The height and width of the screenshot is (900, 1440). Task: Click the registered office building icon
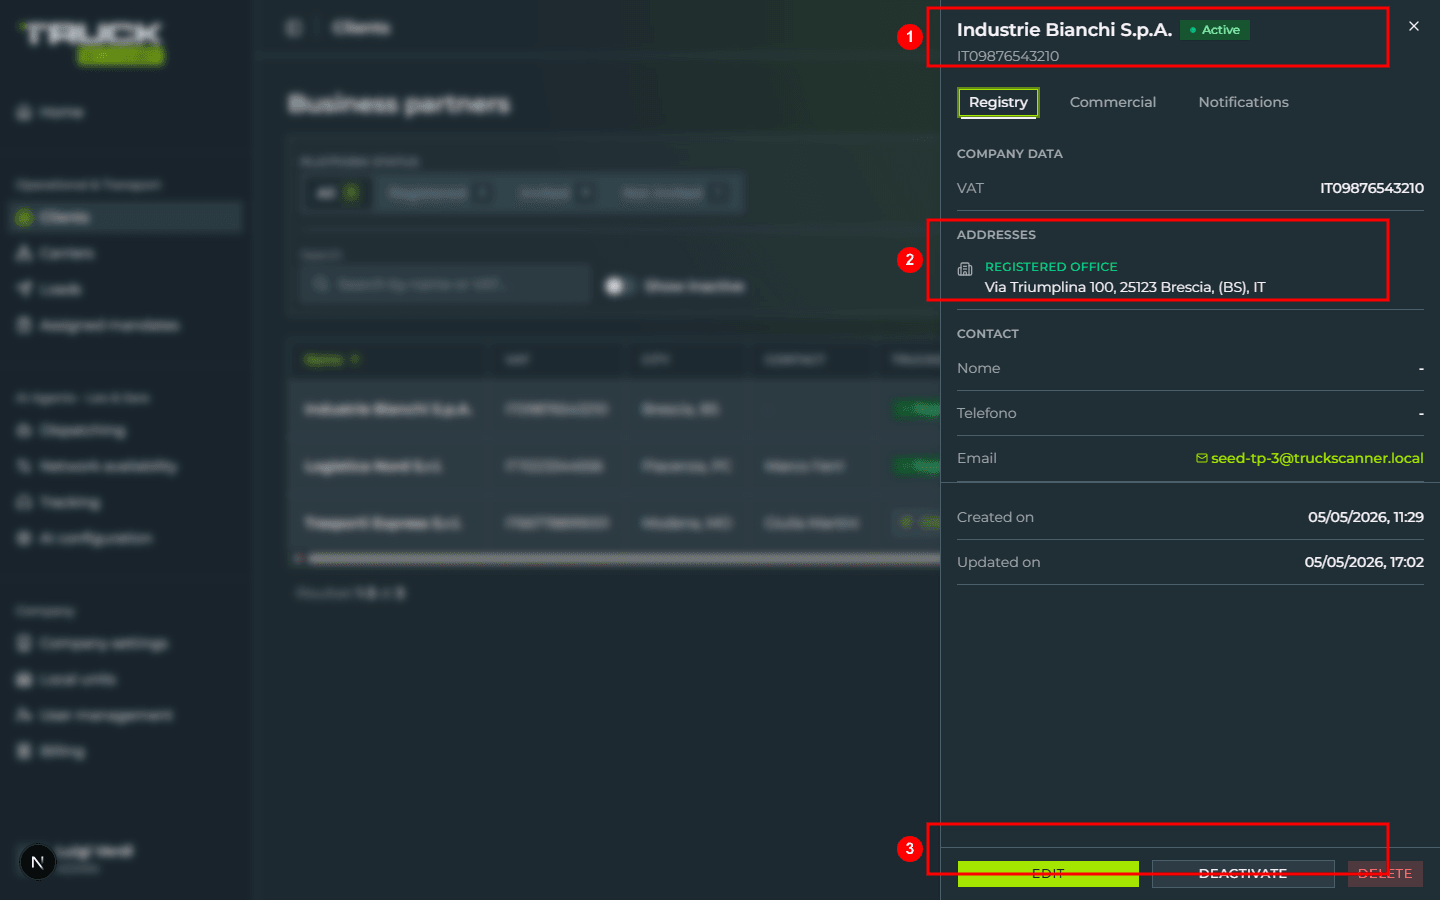(965, 269)
